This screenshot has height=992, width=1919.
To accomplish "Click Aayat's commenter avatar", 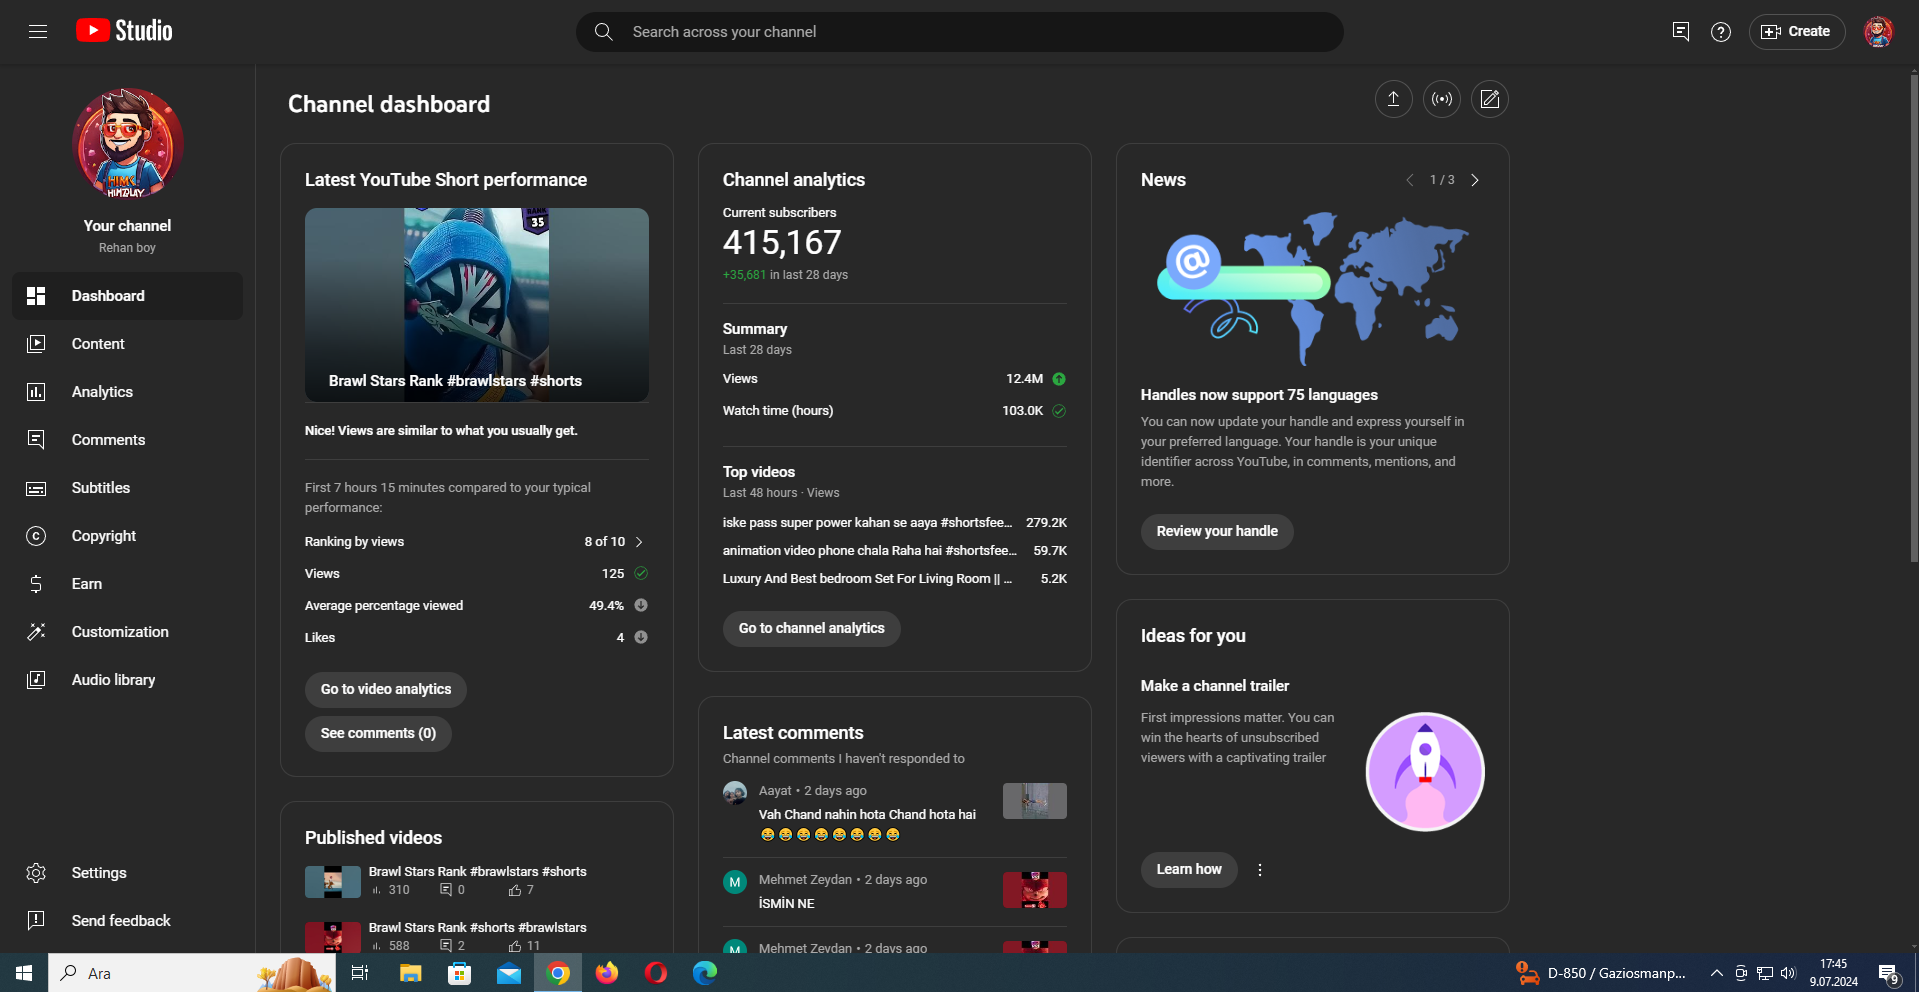I will [x=735, y=793].
